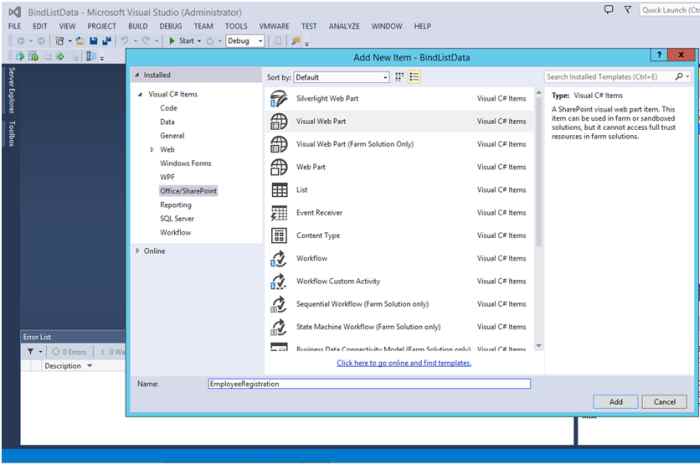The height and width of the screenshot is (465, 700).
Task: Select the Data category
Action: (167, 122)
